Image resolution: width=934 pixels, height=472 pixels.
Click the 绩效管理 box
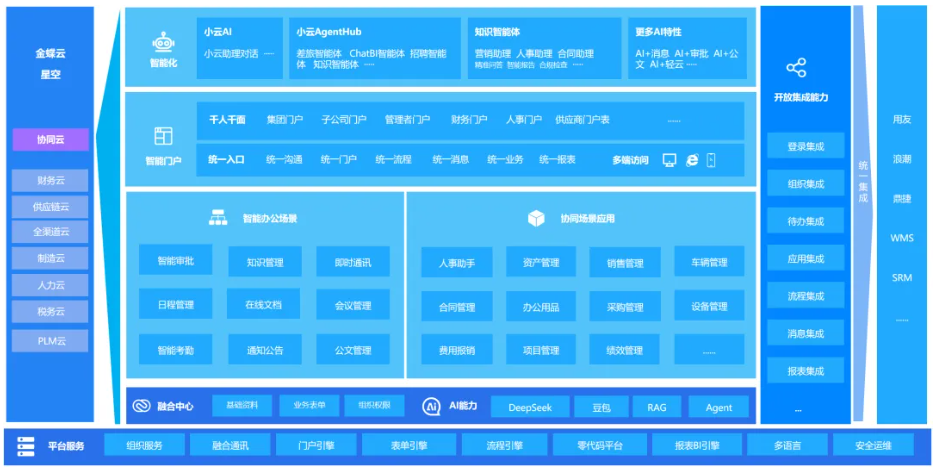625,350
